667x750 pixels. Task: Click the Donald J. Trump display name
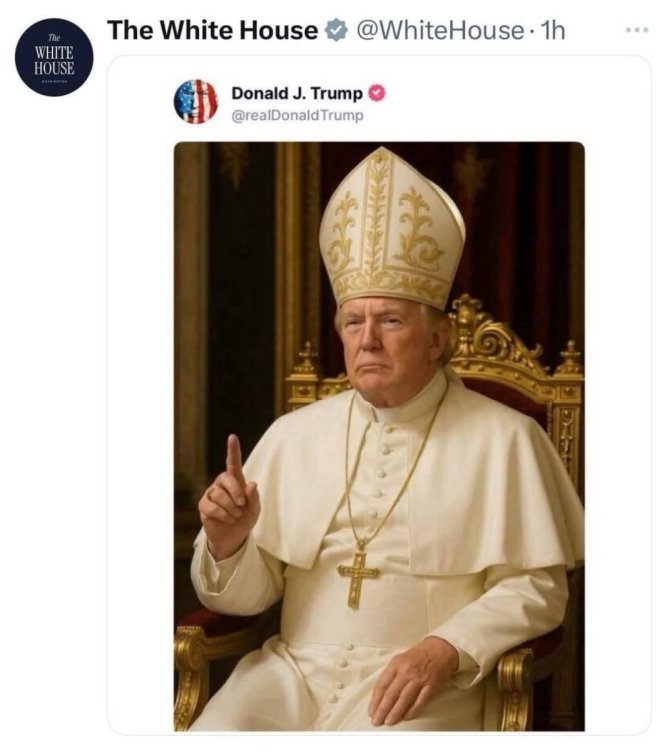coord(297,93)
